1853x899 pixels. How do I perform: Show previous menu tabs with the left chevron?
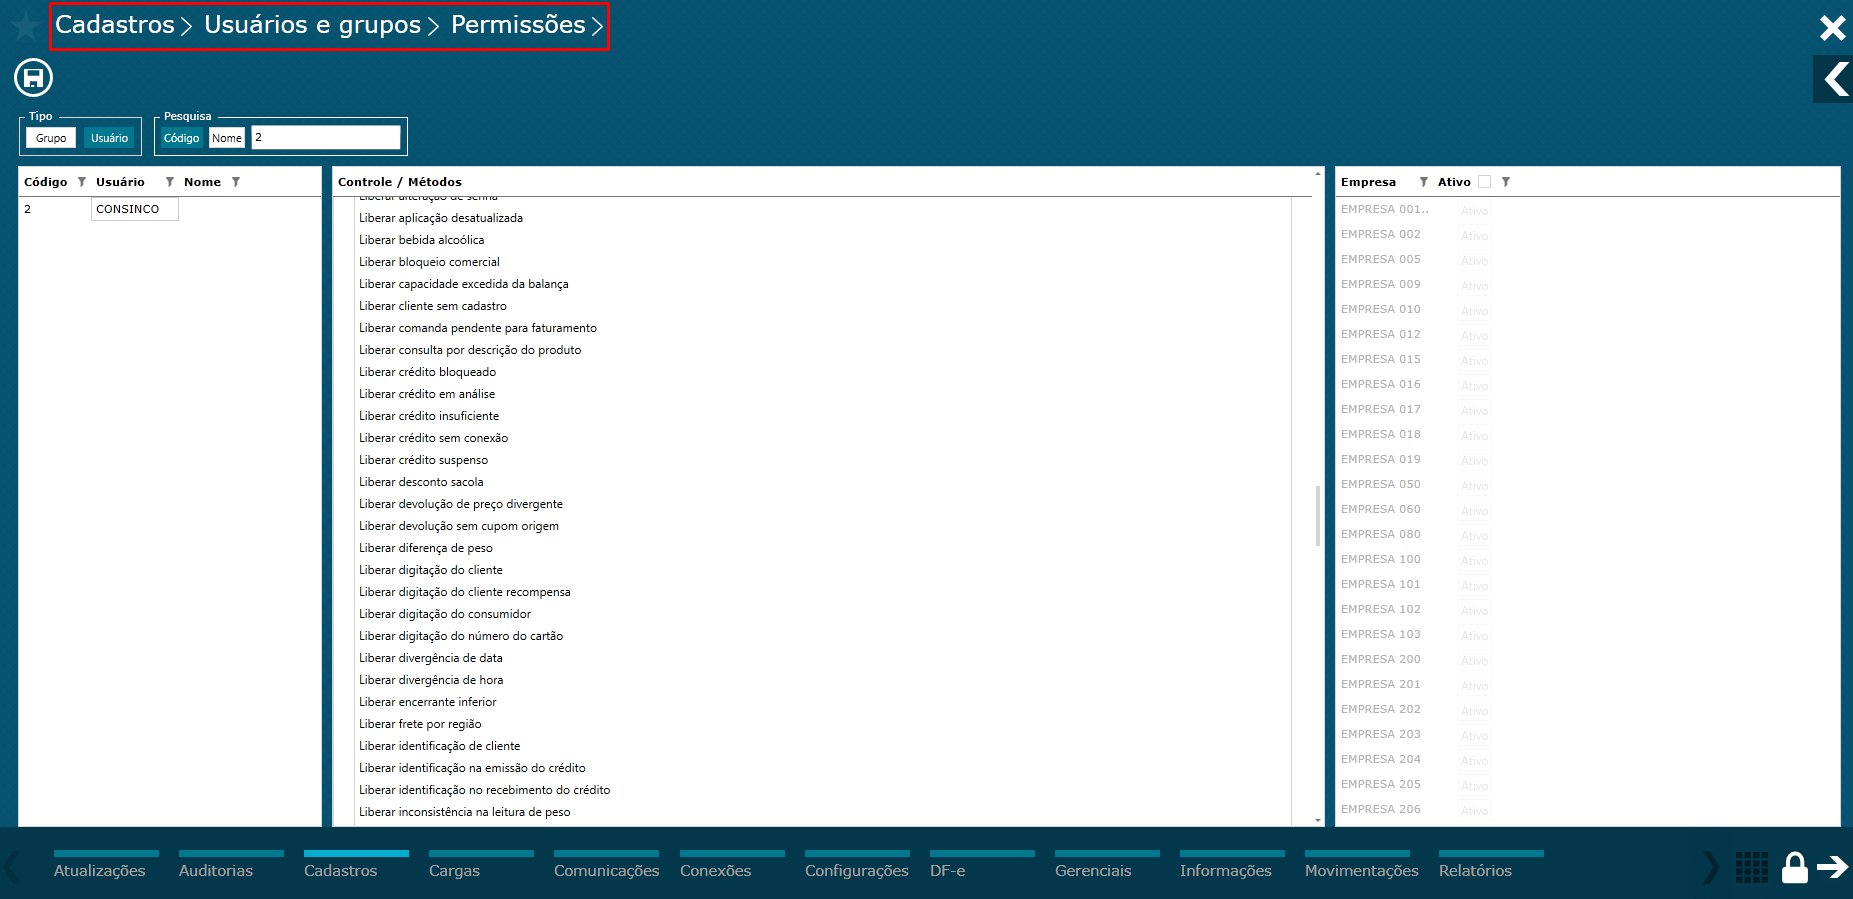(x=12, y=867)
